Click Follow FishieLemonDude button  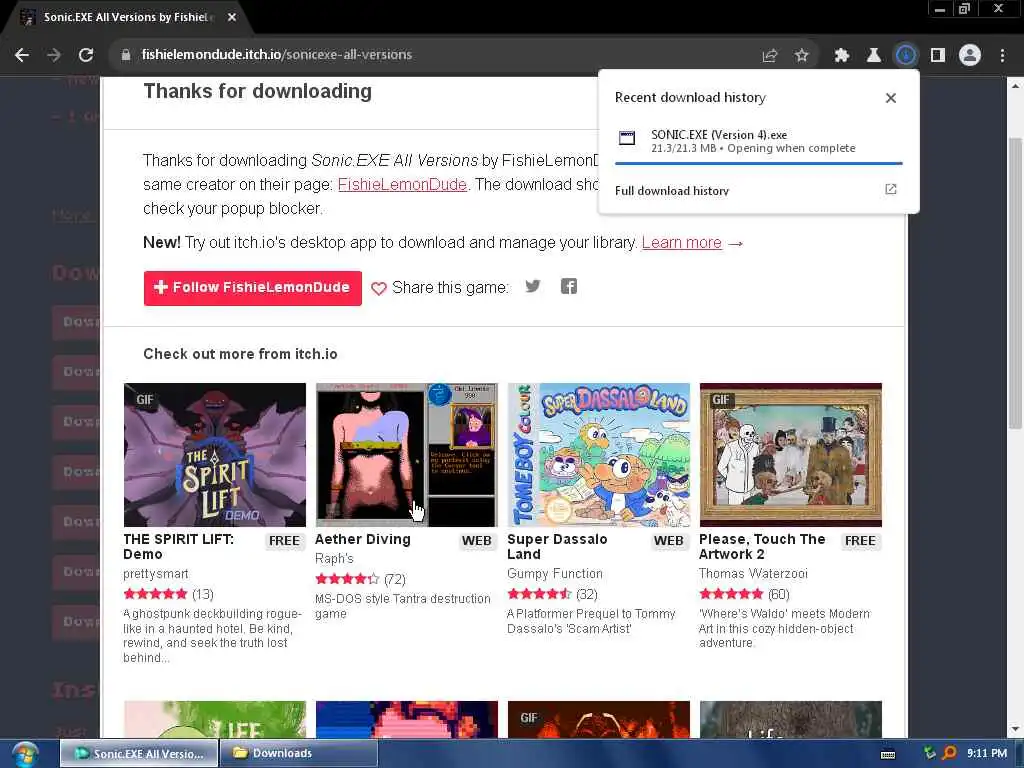click(x=253, y=288)
